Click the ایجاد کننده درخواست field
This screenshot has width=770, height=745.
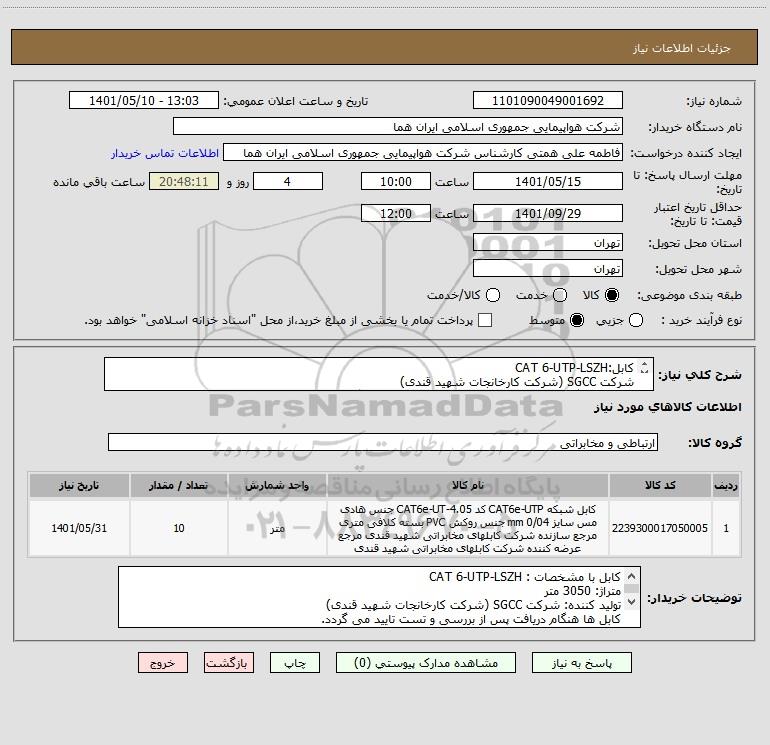423,153
